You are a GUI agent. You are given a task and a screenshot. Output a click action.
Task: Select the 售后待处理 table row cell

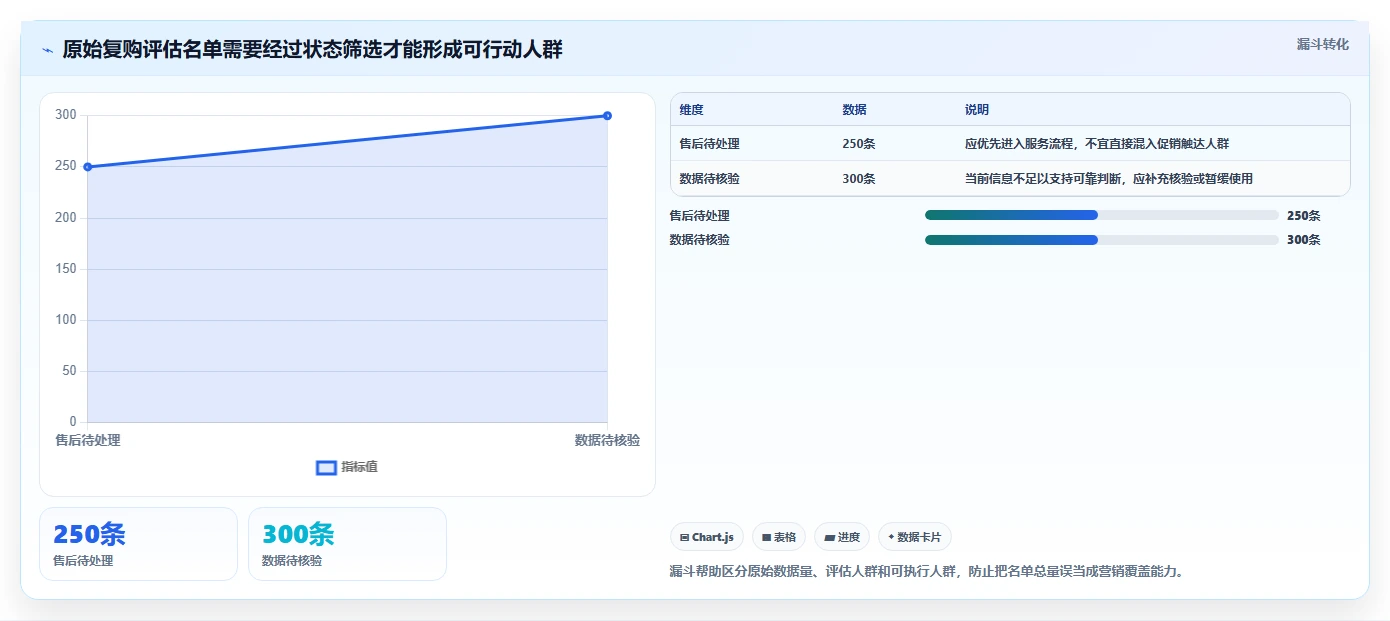coord(709,144)
